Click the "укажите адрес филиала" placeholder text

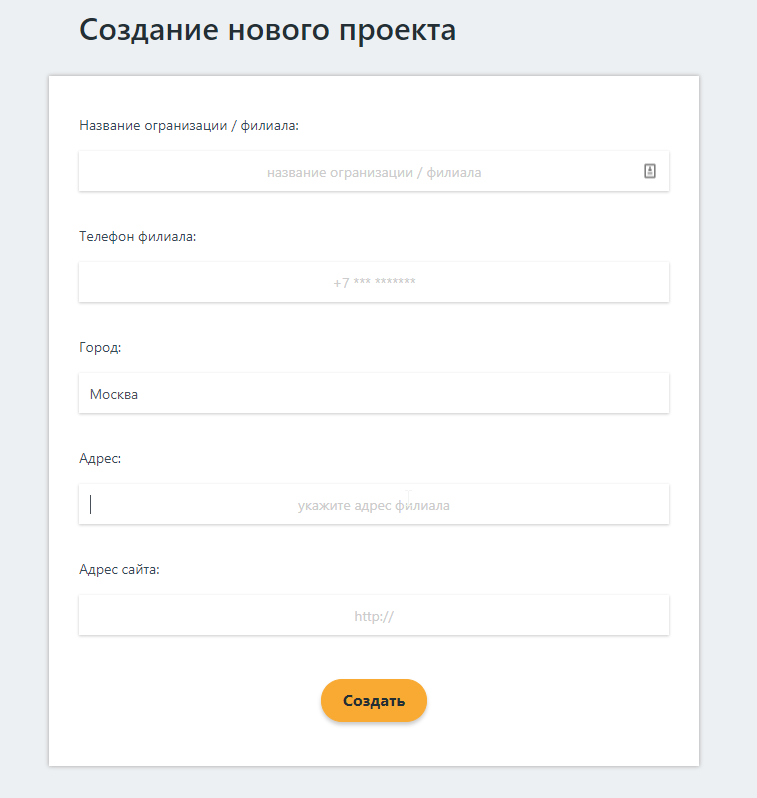click(374, 506)
